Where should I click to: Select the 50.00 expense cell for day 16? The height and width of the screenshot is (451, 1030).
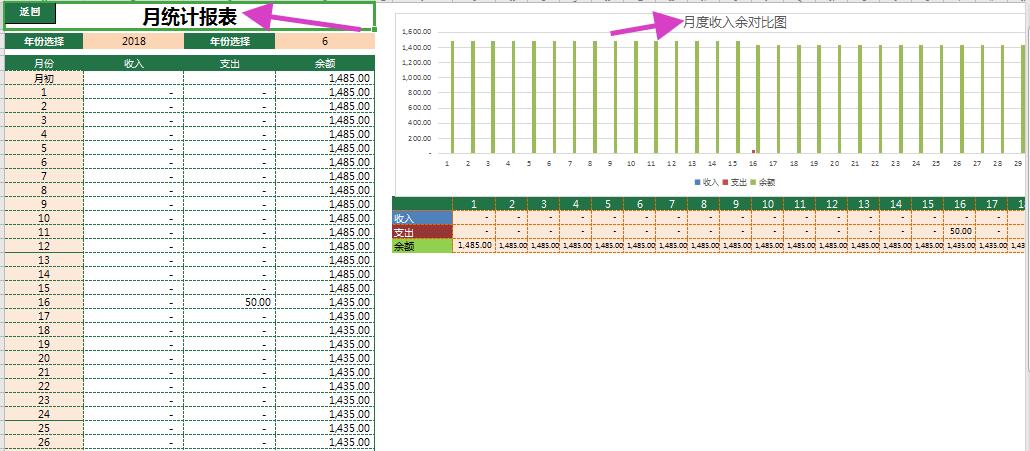(x=229, y=302)
